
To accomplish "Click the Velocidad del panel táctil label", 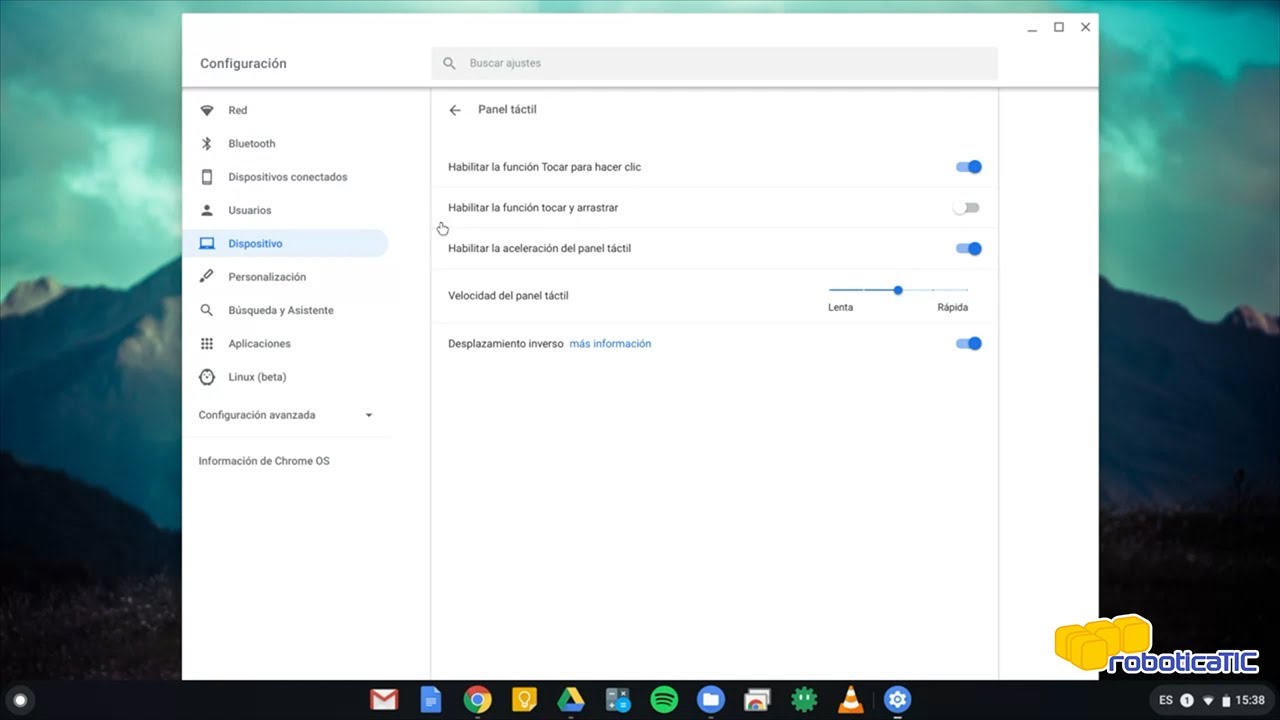I will [x=508, y=296].
